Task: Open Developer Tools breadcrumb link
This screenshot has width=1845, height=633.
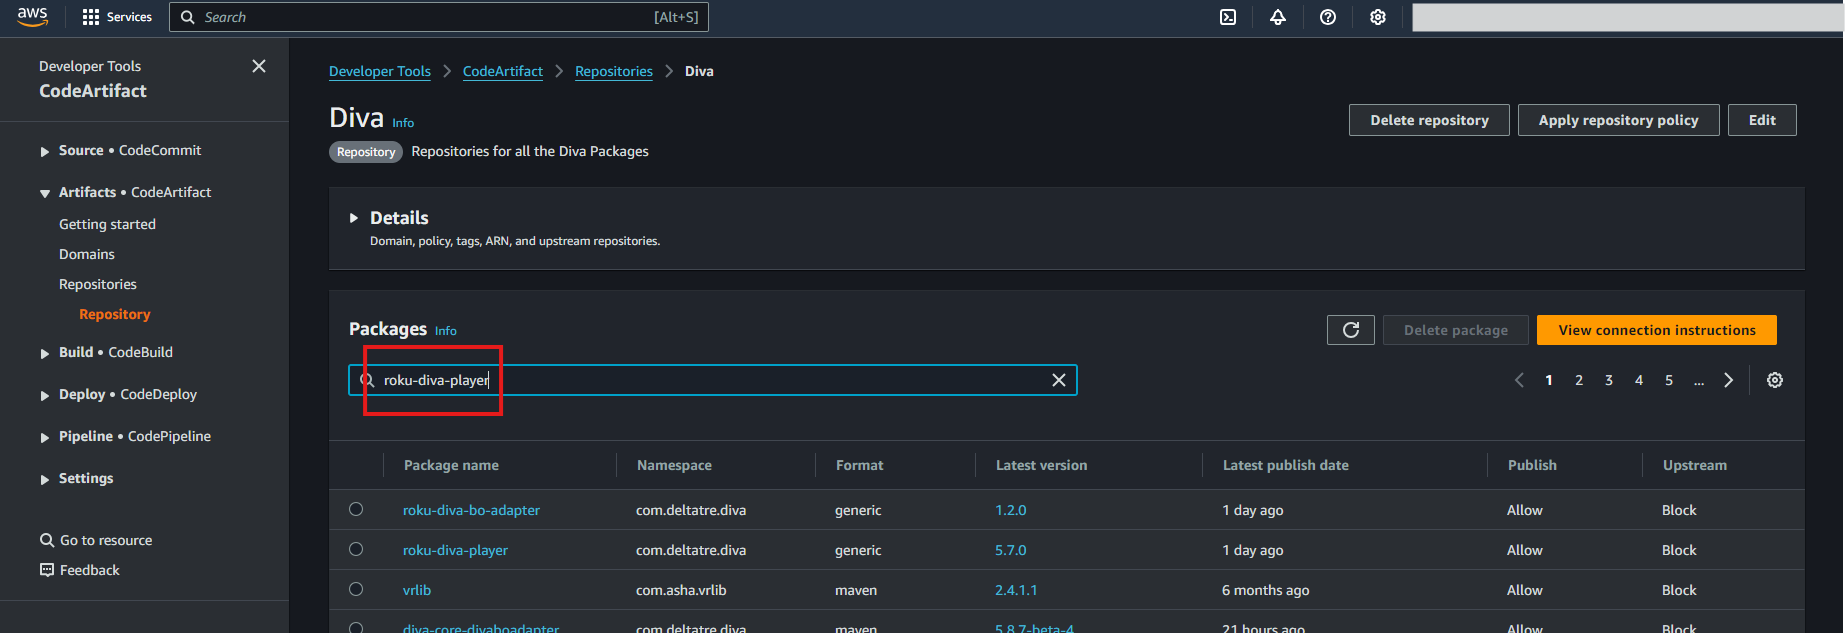Action: (x=380, y=71)
